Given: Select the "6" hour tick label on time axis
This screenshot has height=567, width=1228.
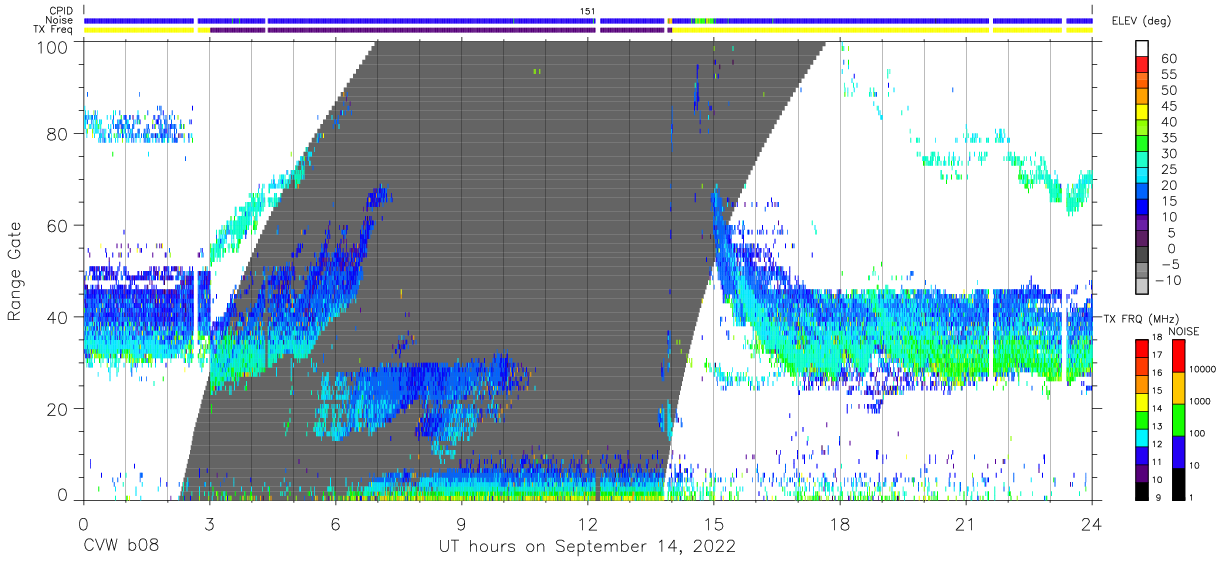Looking at the screenshot, I should (x=335, y=525).
